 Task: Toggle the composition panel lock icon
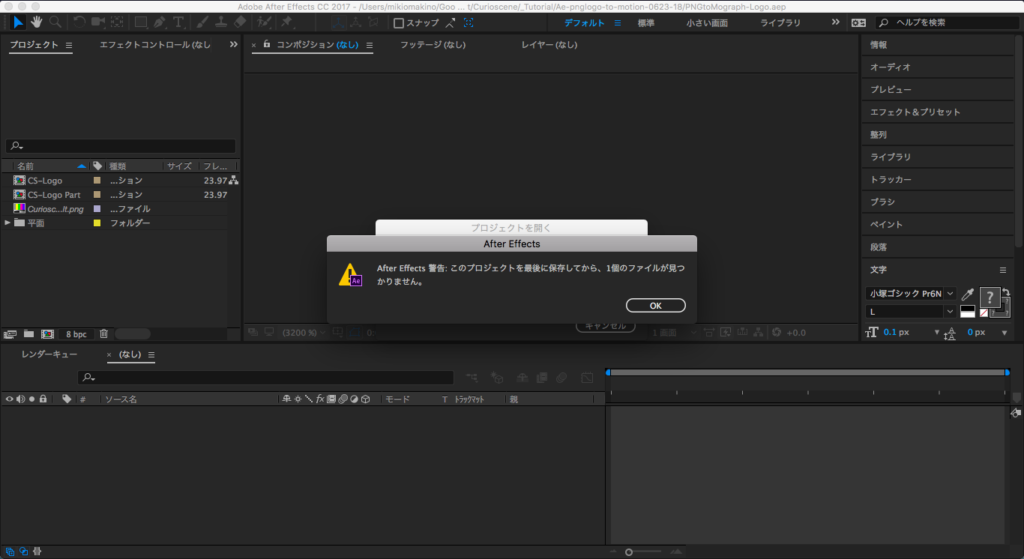[266, 44]
